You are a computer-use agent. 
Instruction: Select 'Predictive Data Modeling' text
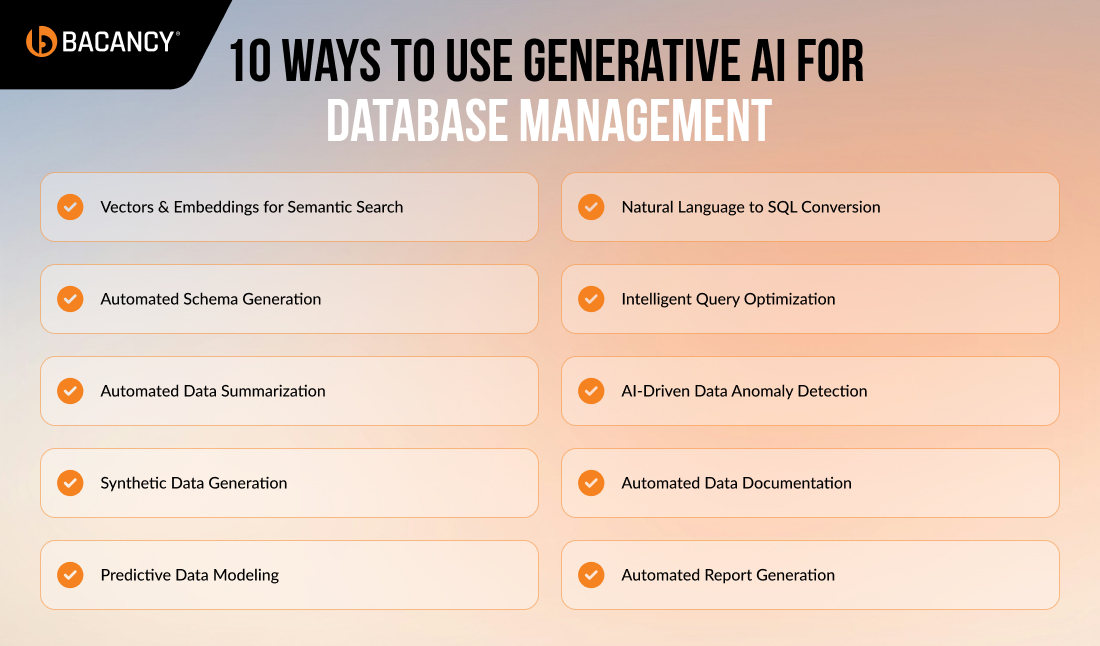click(x=189, y=574)
